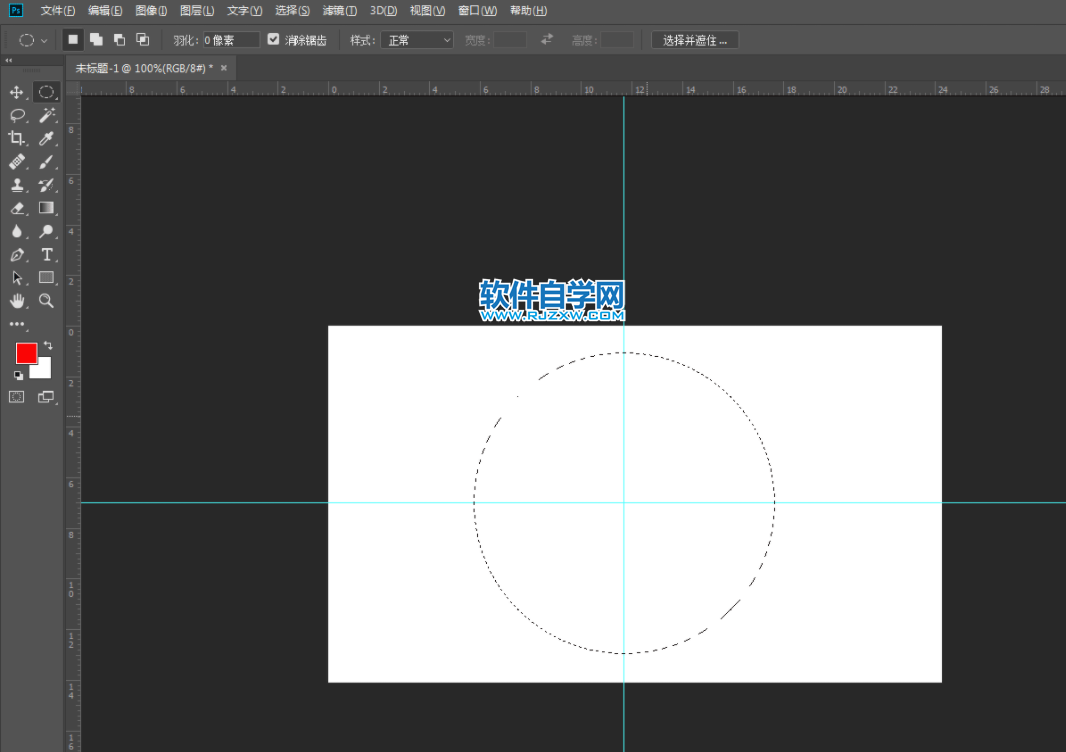Select the Pen tool

point(16,255)
